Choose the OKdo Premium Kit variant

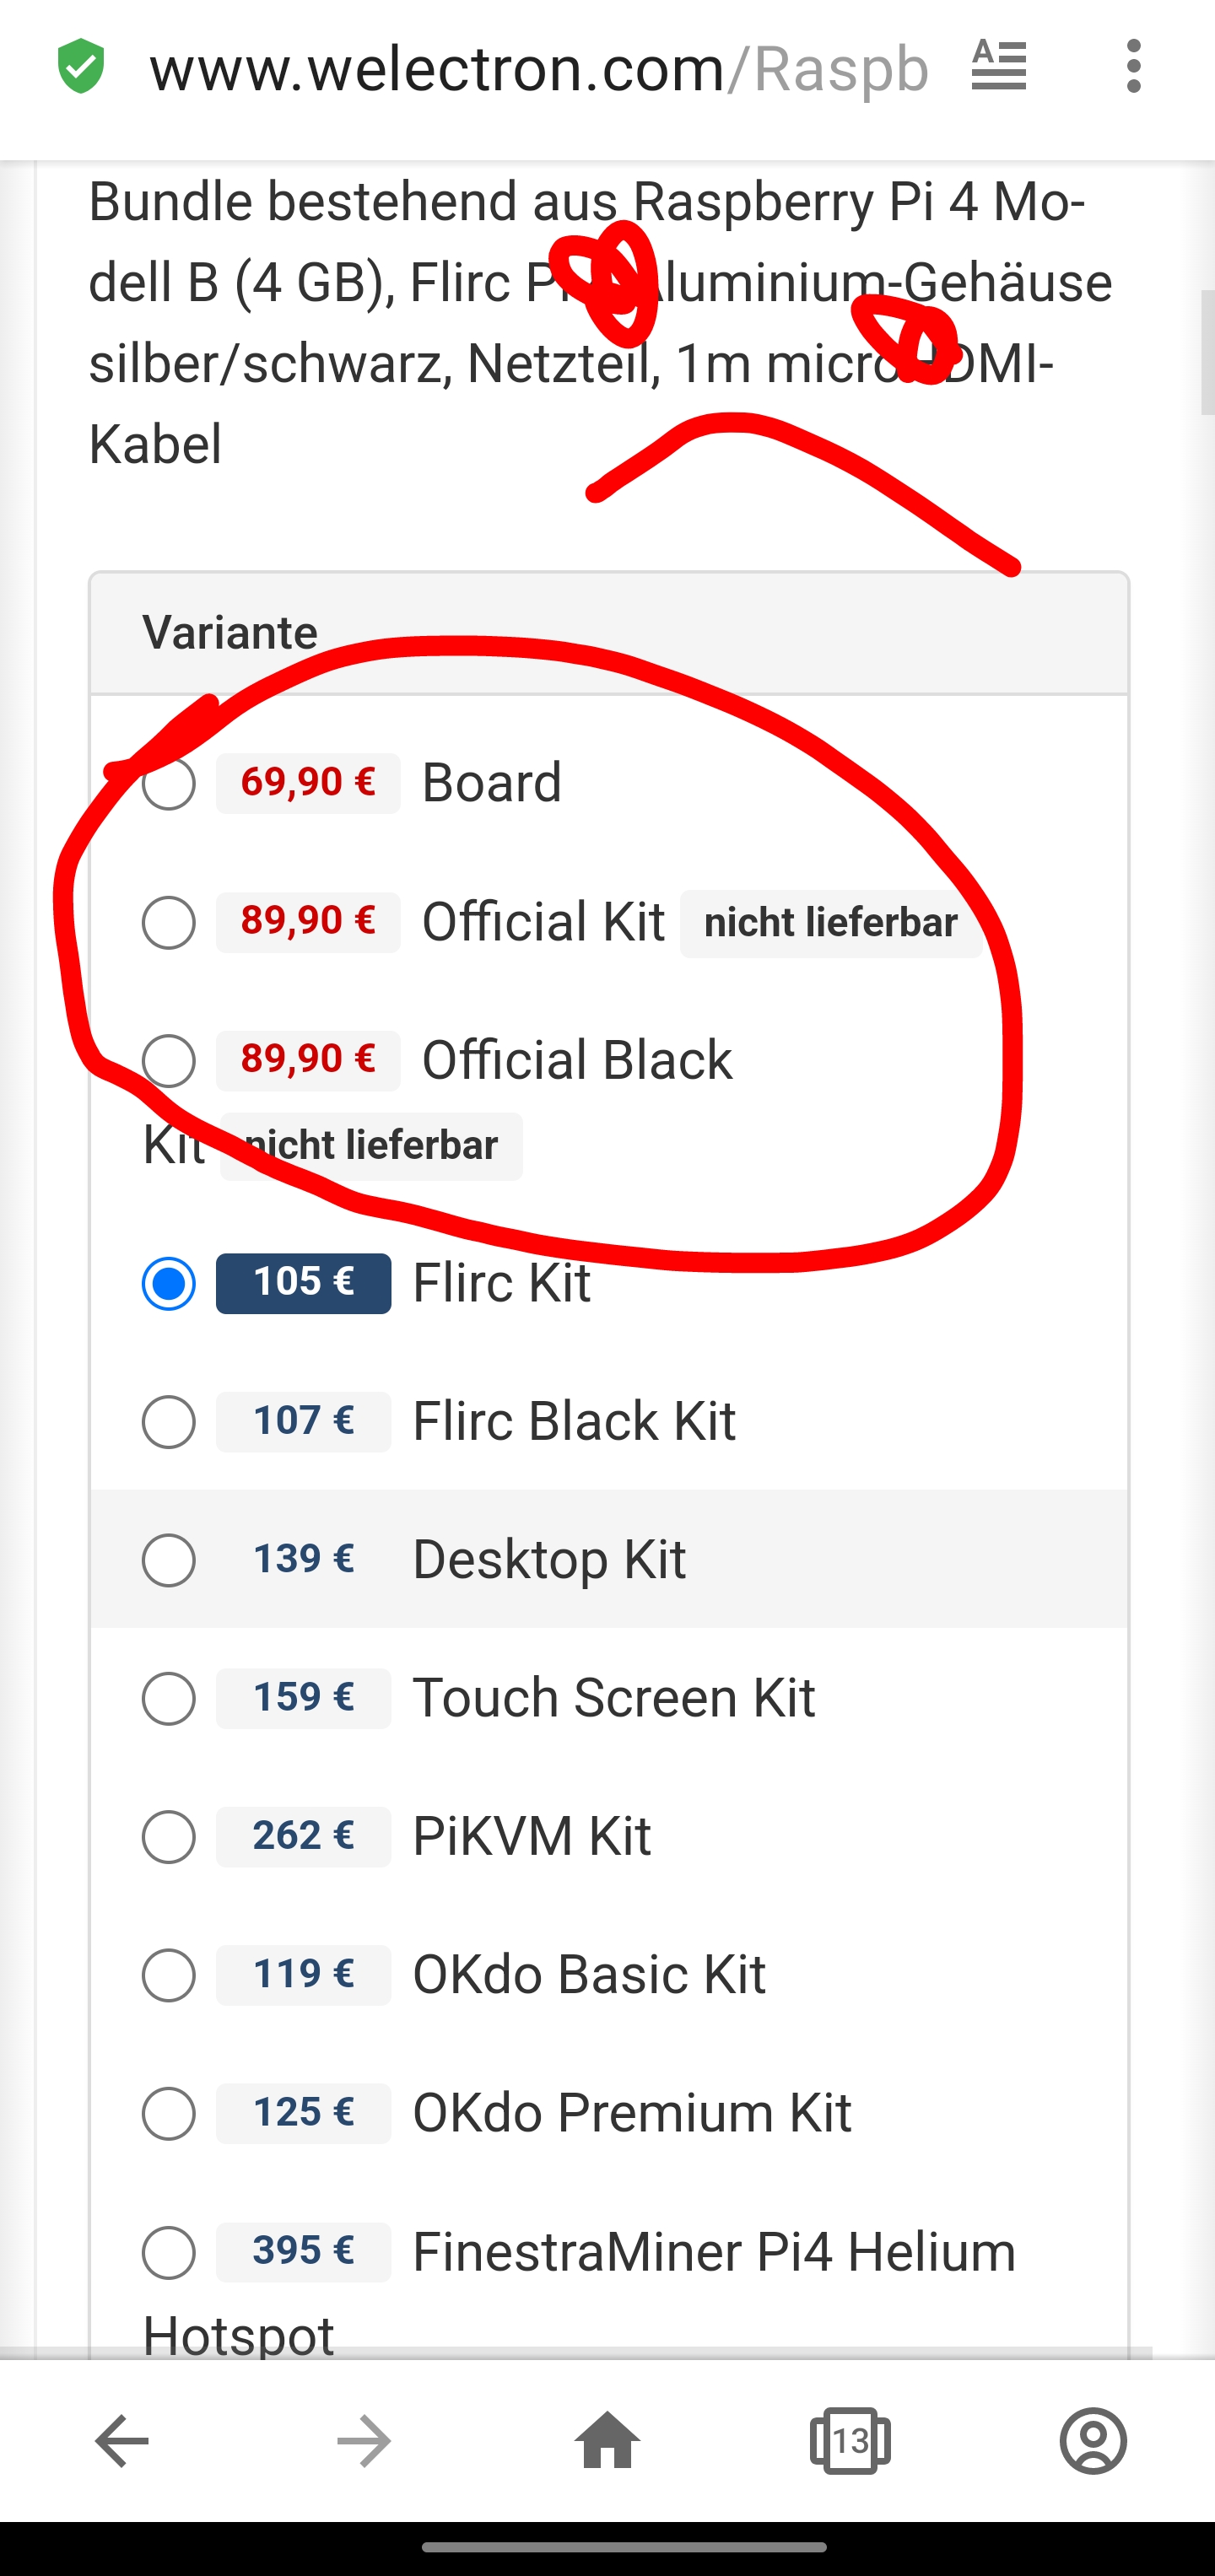pos(169,2114)
